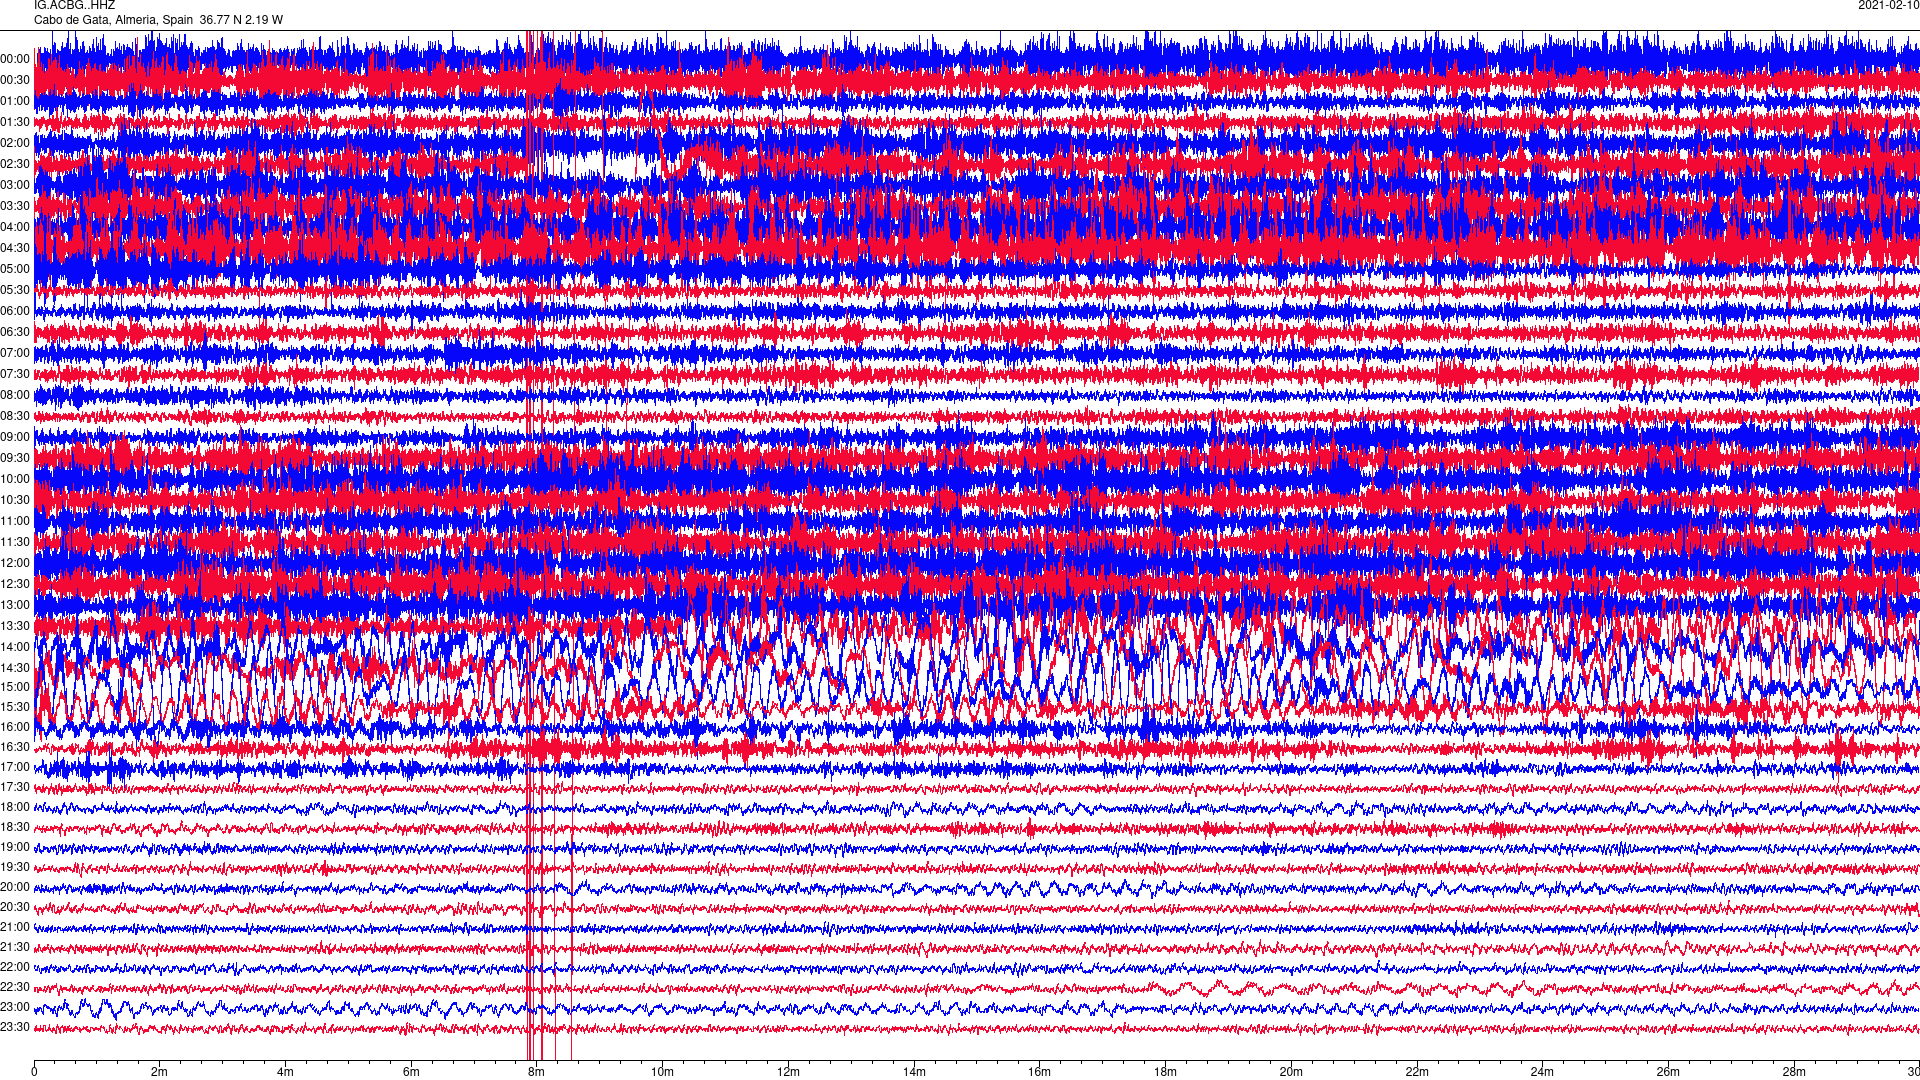Click the 28m tick on the time axis
This screenshot has height=1080, width=1920.
click(1794, 1072)
